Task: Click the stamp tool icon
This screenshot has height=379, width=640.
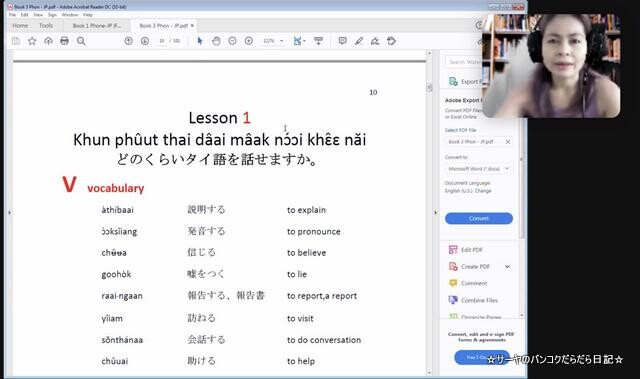Action: [x=391, y=41]
